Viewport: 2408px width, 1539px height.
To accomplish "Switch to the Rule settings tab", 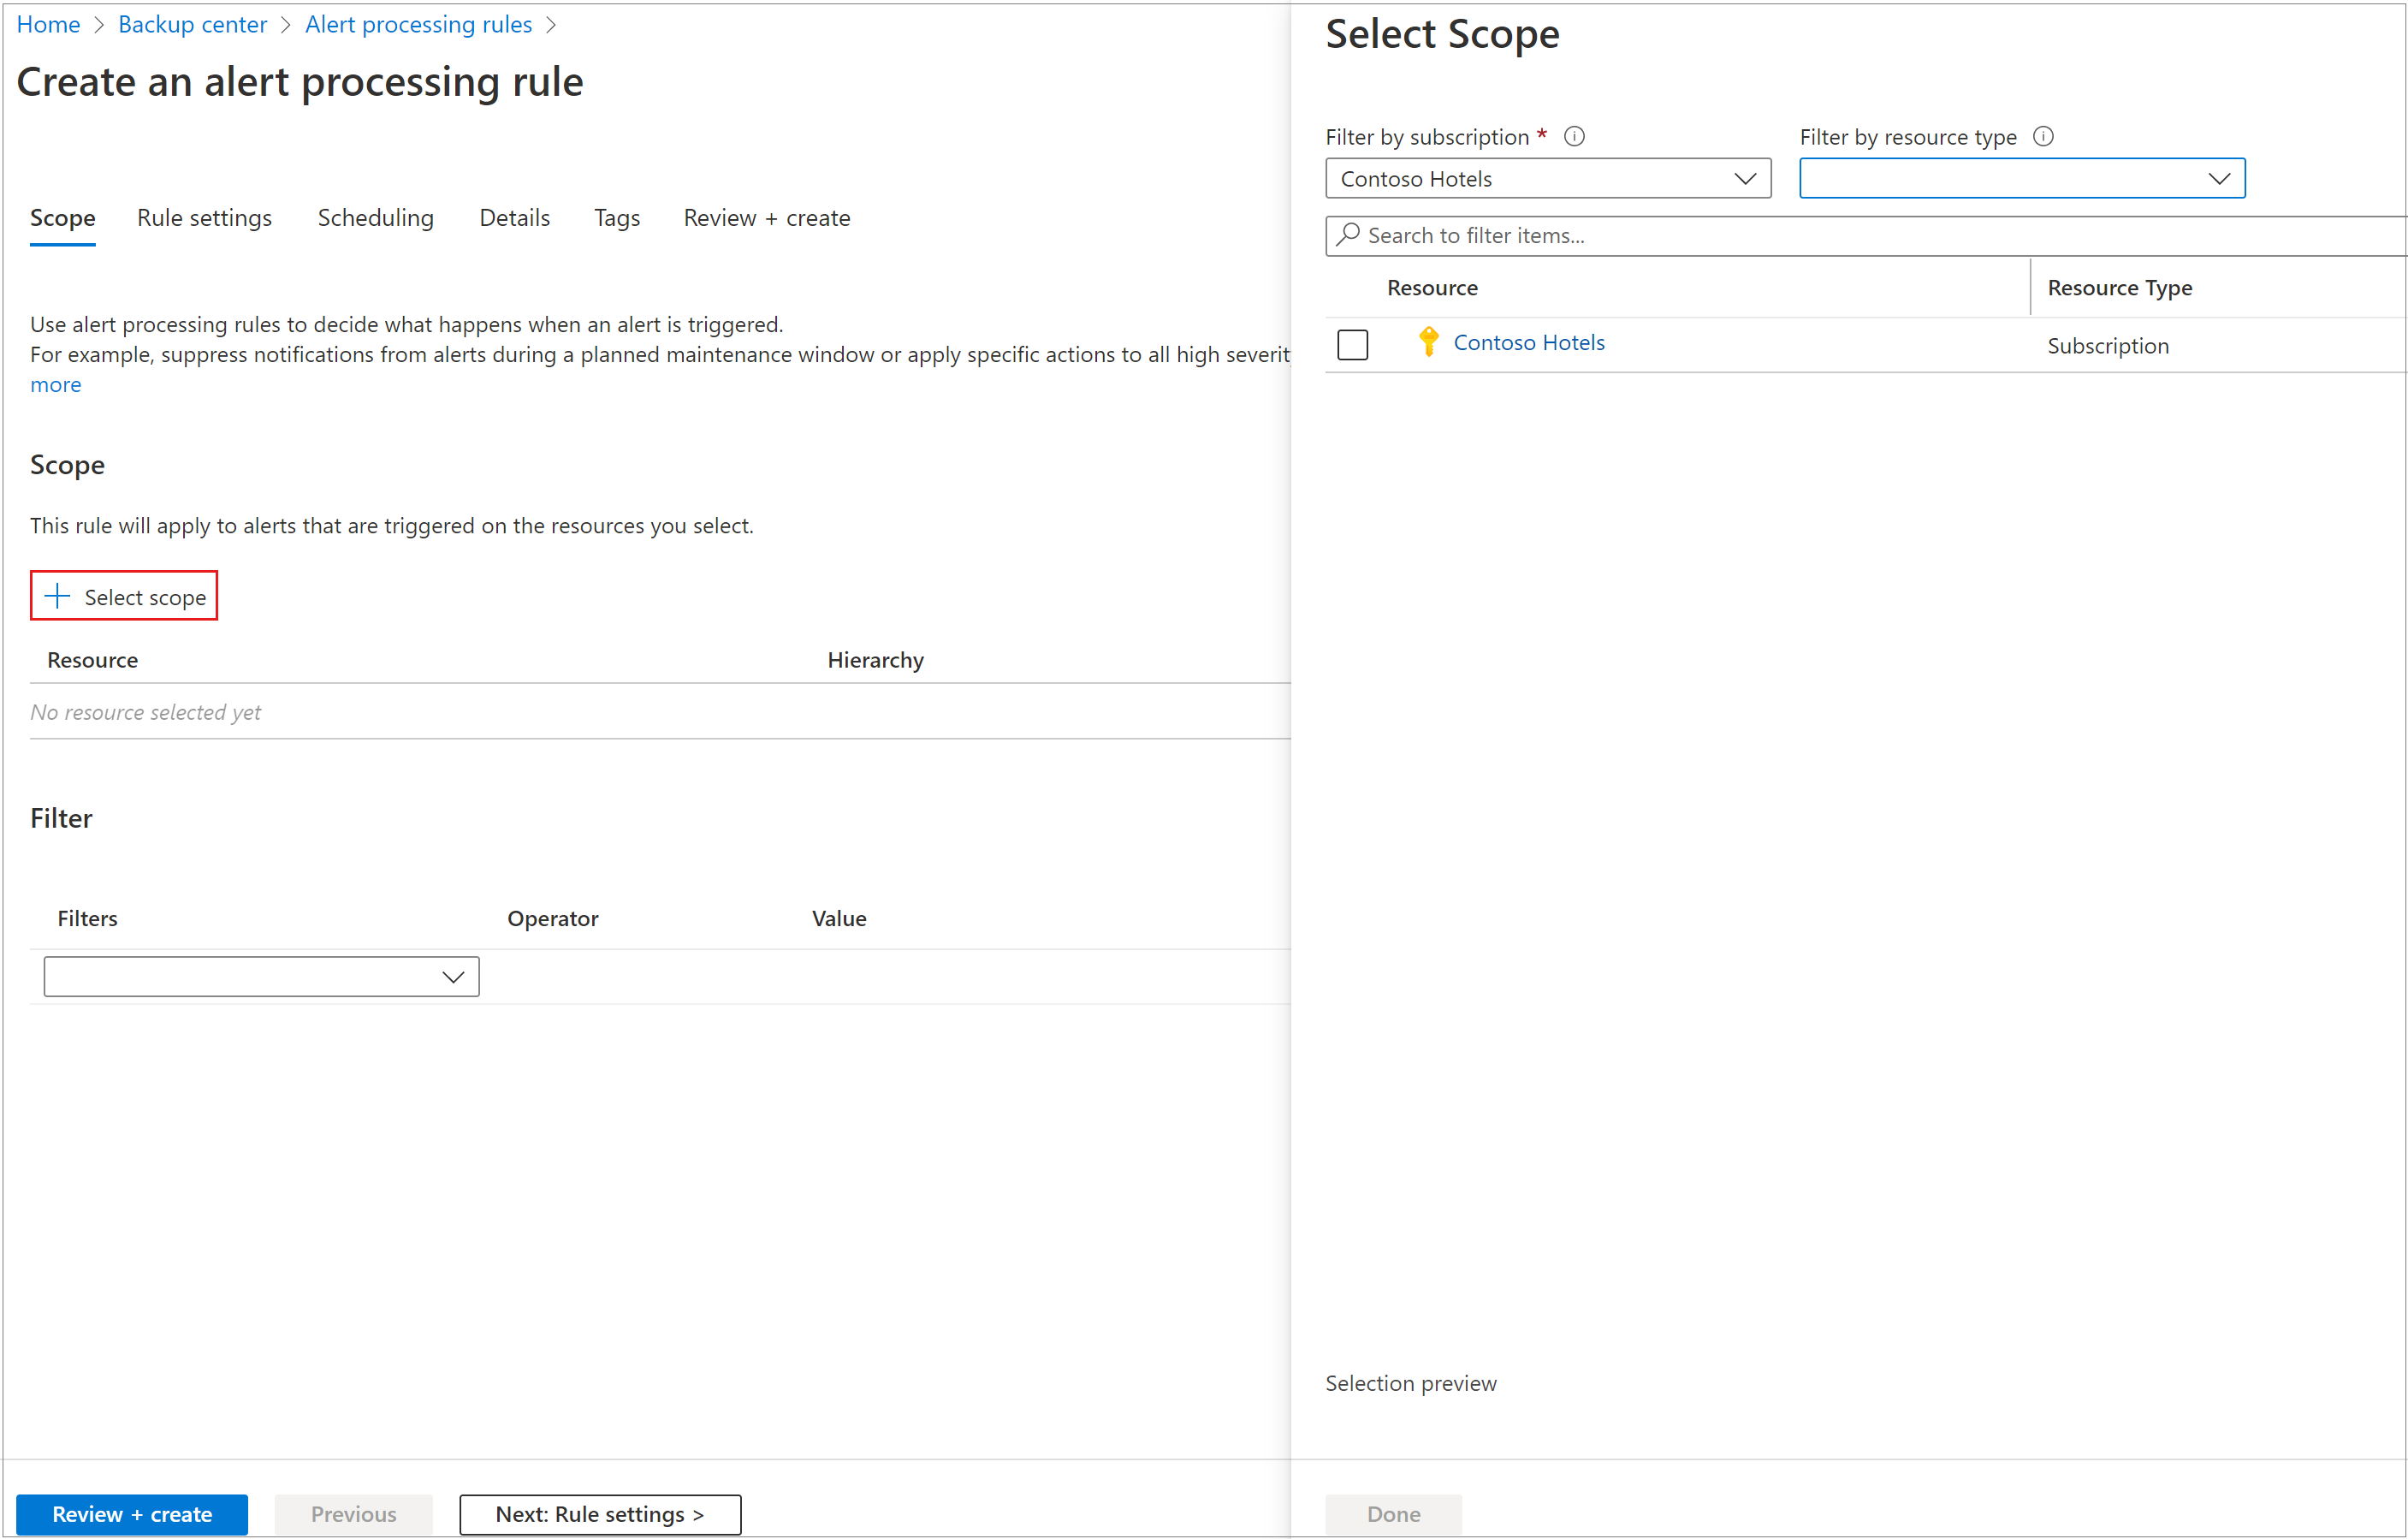I will [204, 217].
